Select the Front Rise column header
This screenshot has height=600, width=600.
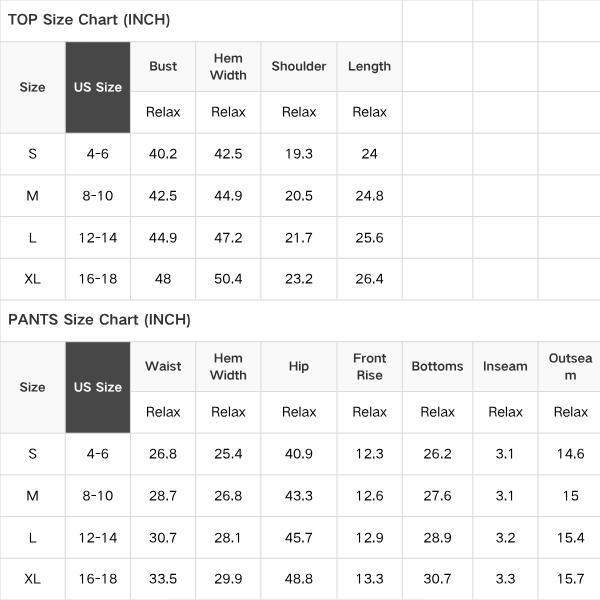coord(369,366)
